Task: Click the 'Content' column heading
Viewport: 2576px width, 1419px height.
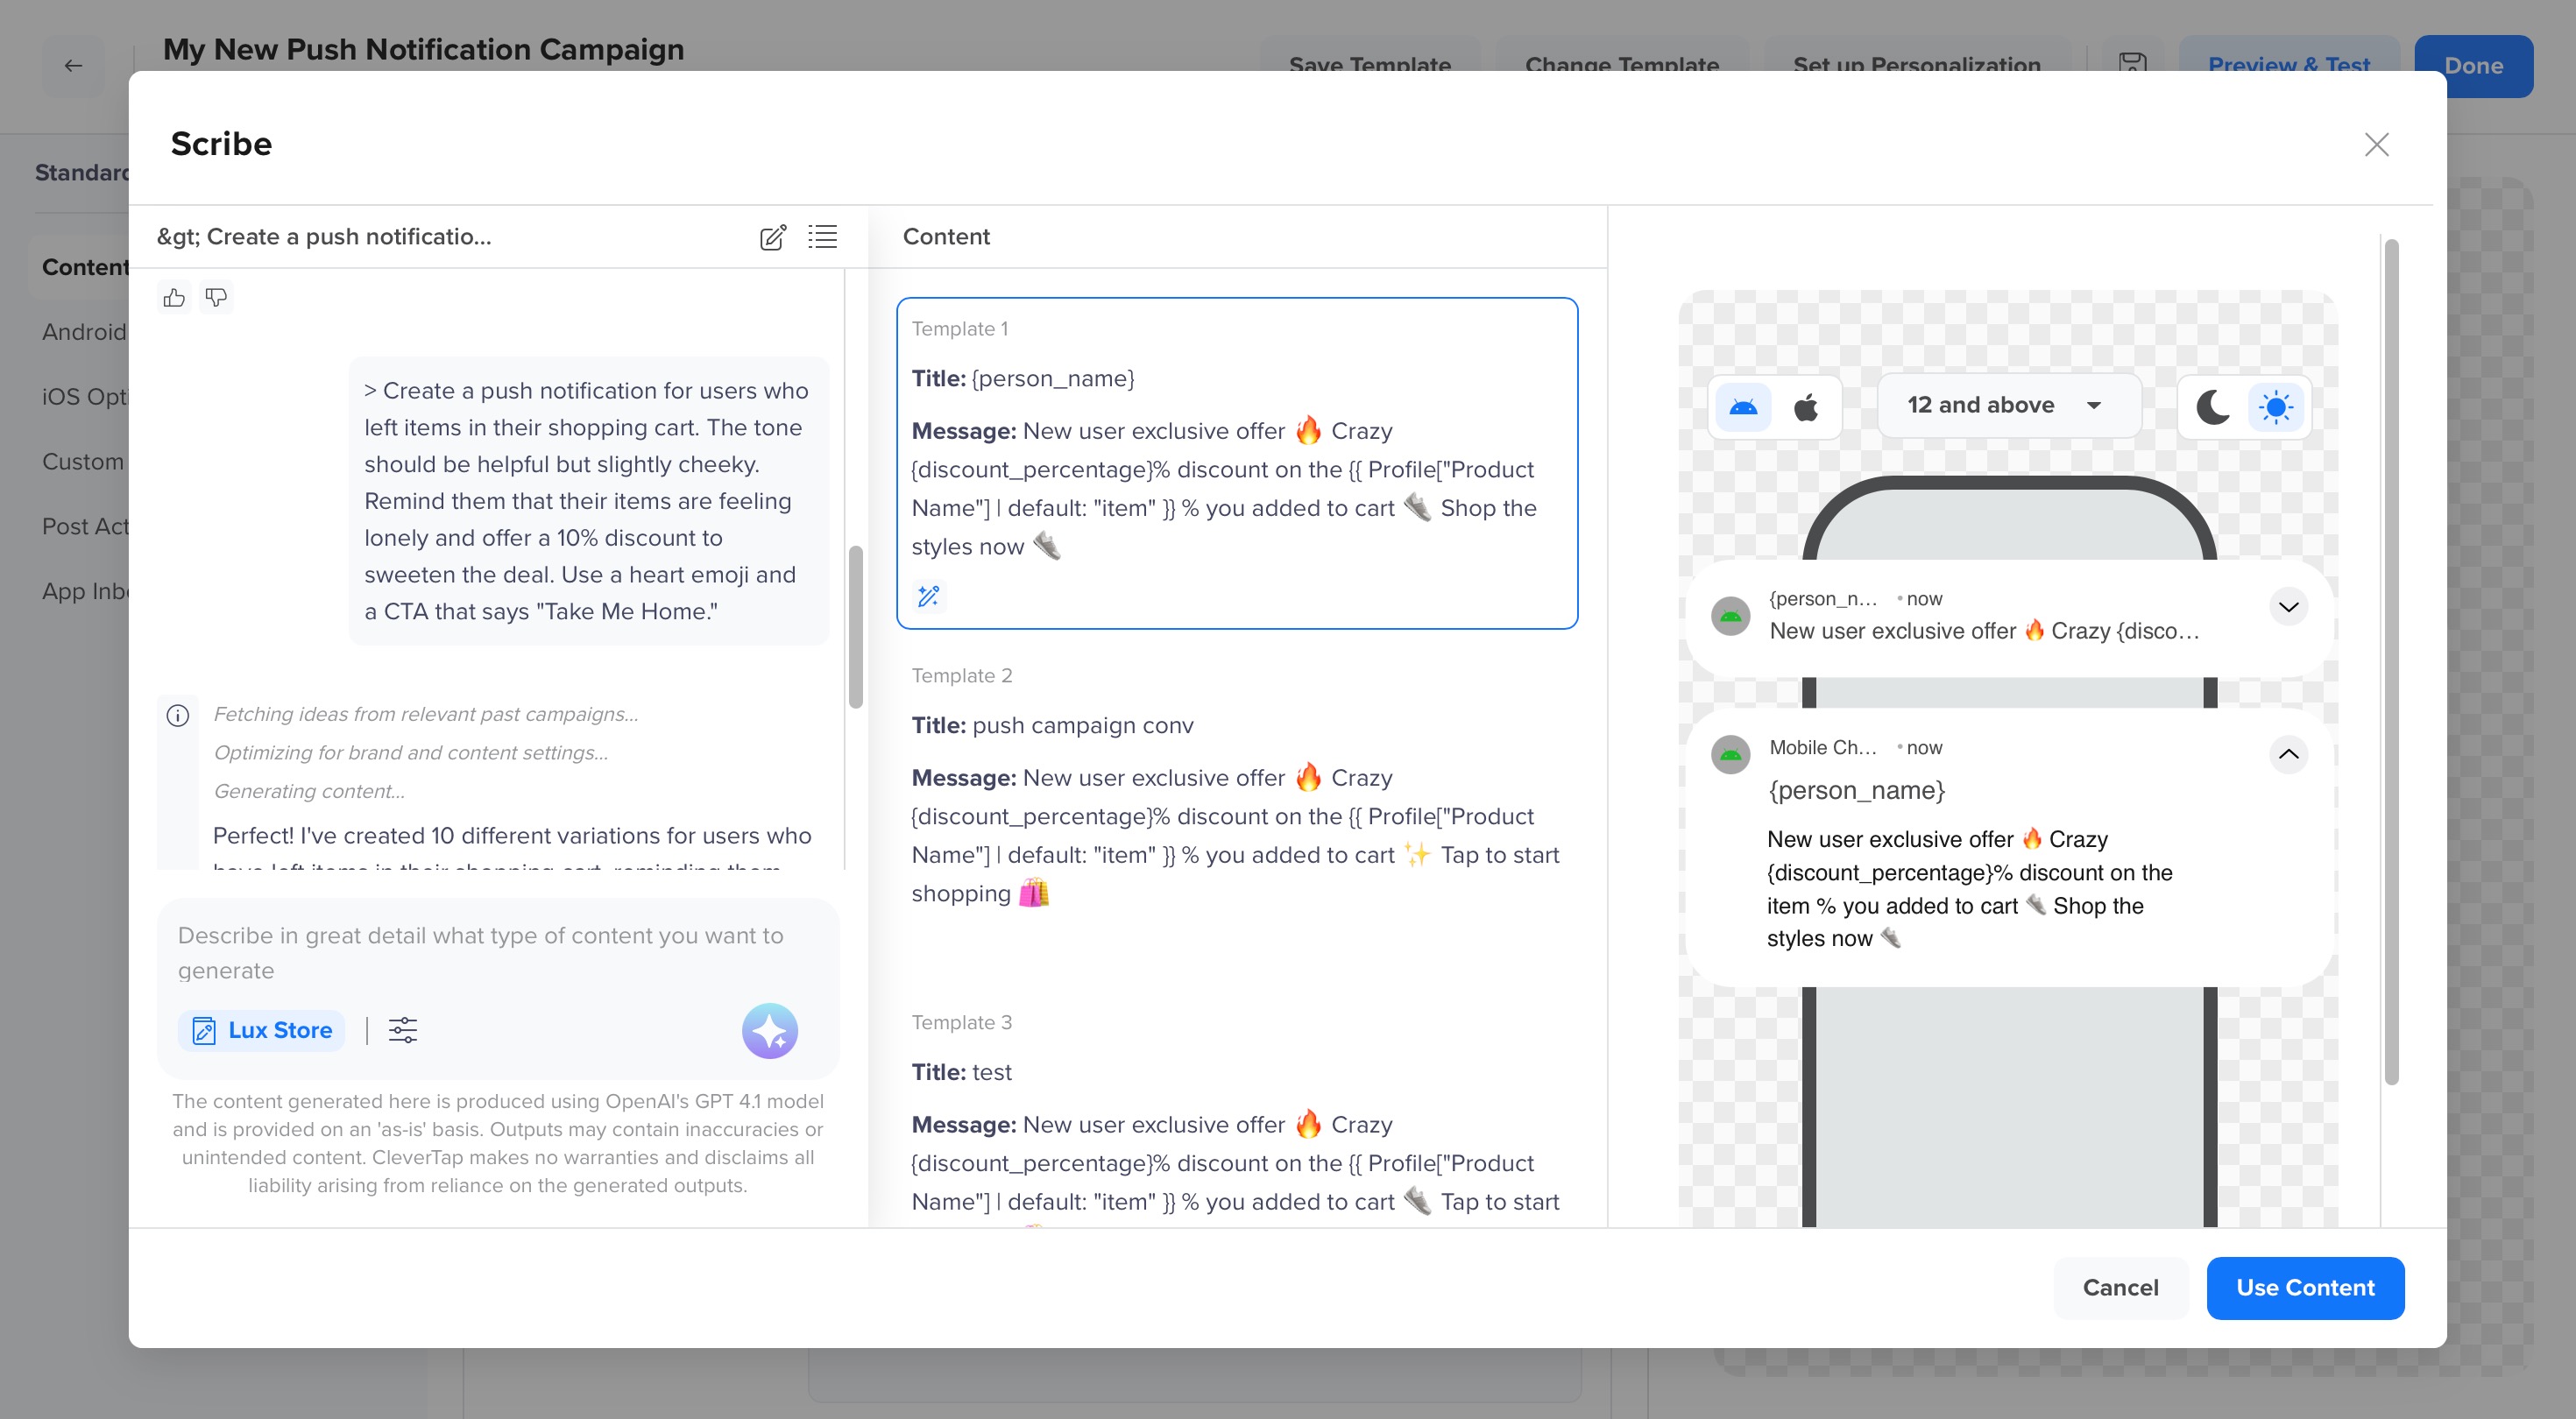Action: click(946, 236)
